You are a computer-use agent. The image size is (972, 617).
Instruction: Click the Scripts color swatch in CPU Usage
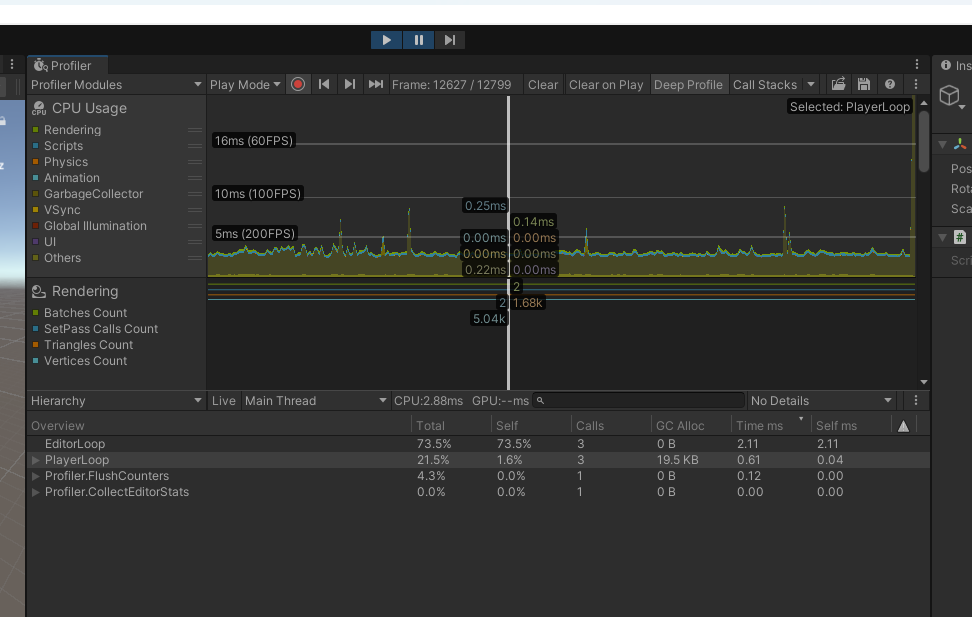click(37, 145)
